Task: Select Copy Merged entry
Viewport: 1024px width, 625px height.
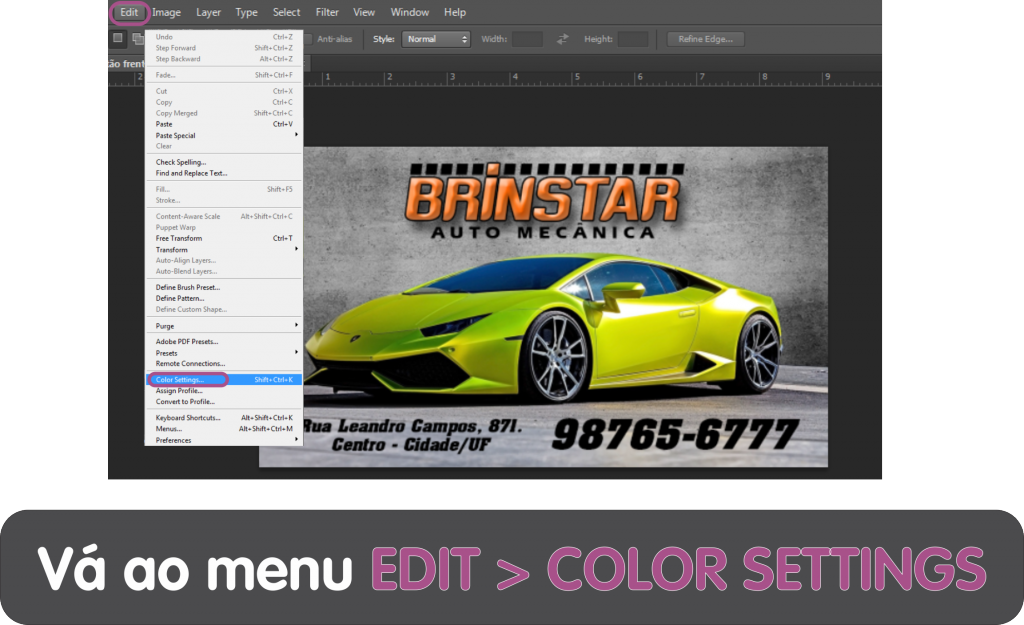Action: click(223, 113)
